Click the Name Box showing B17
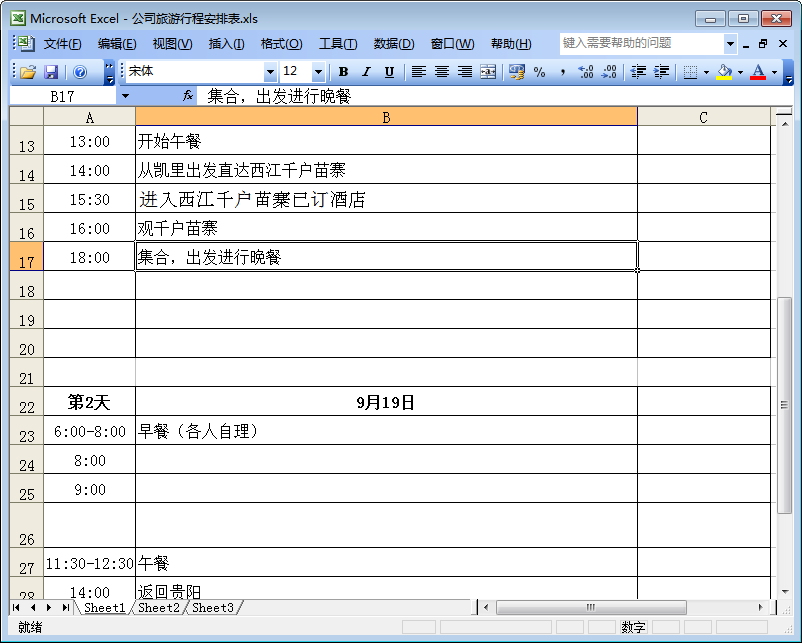The height and width of the screenshot is (643, 802). click(x=62, y=96)
